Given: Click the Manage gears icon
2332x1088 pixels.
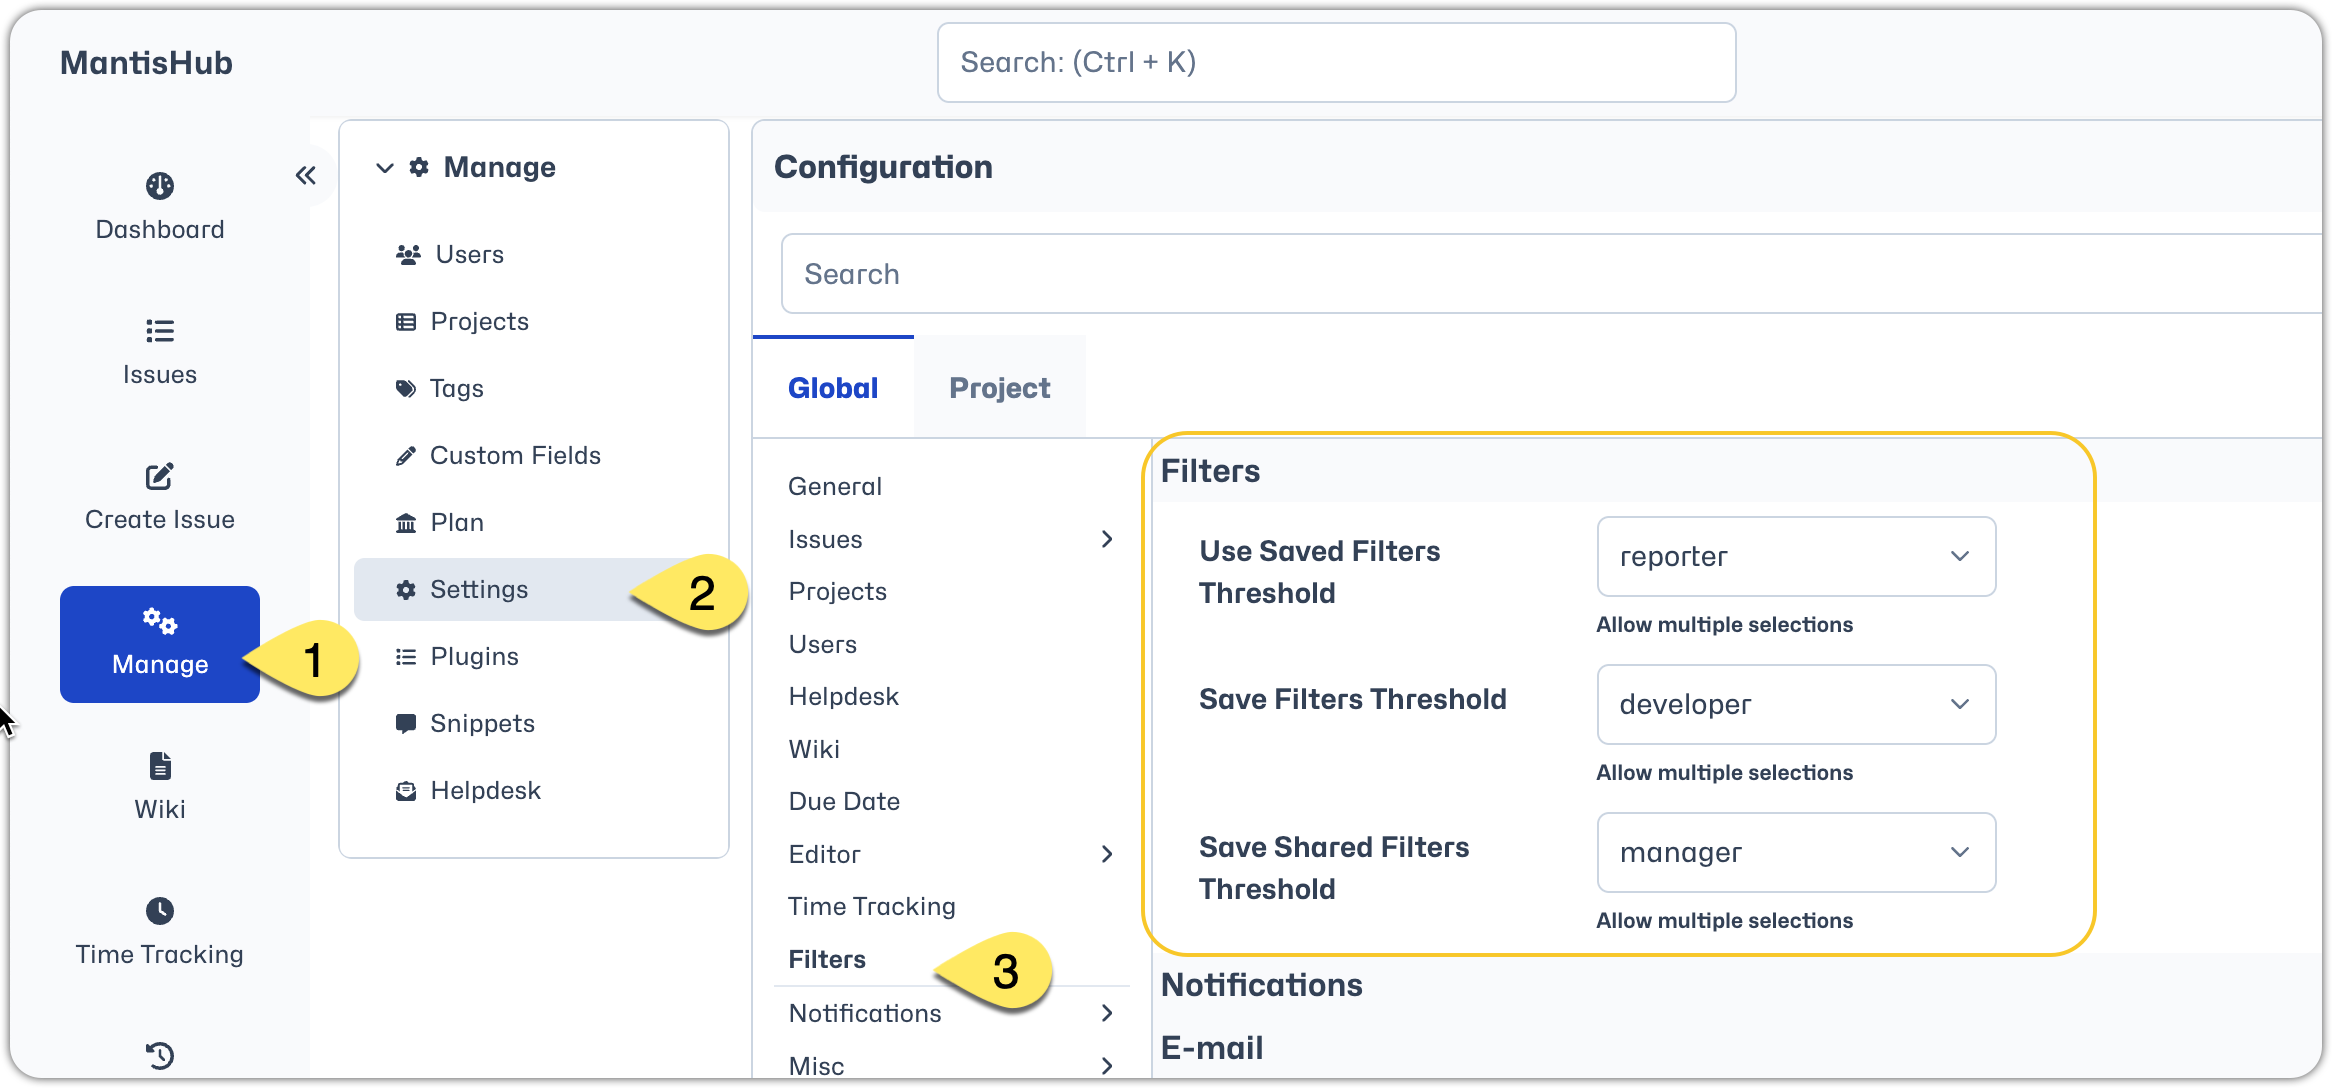Looking at the screenshot, I should 160,621.
